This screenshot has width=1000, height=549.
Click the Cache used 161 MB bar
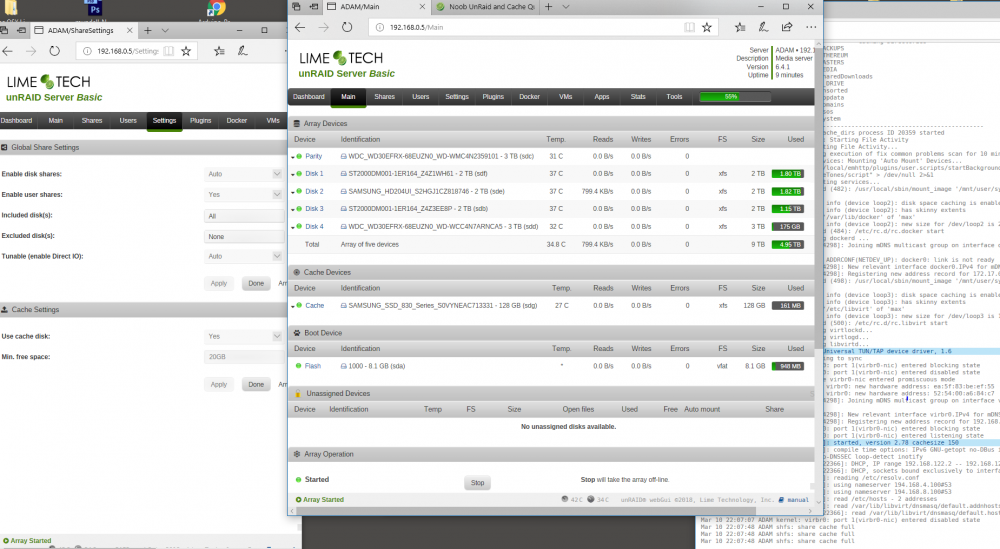tap(788, 305)
